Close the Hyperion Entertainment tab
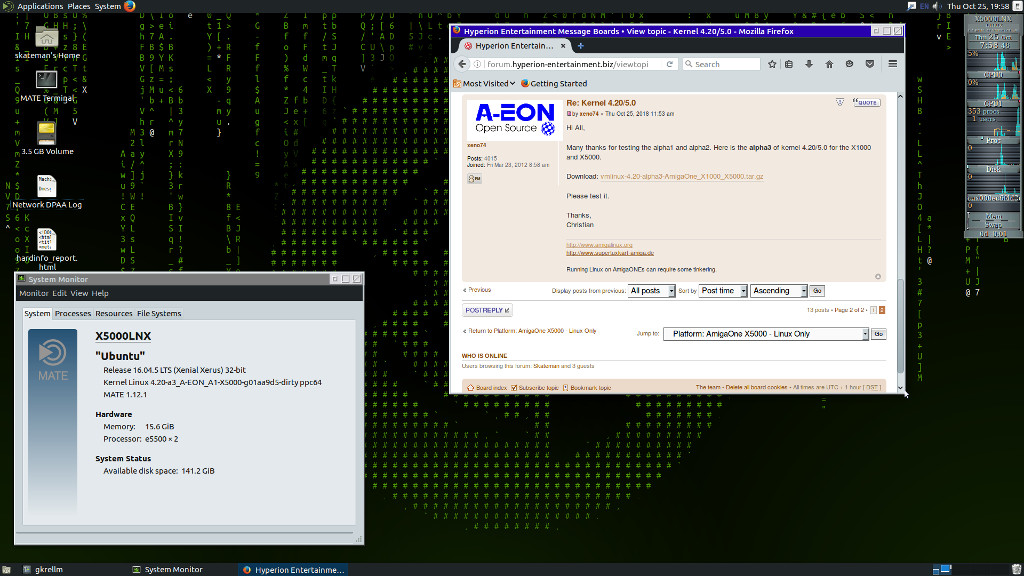1024x576 pixels. pyautogui.click(x=563, y=46)
